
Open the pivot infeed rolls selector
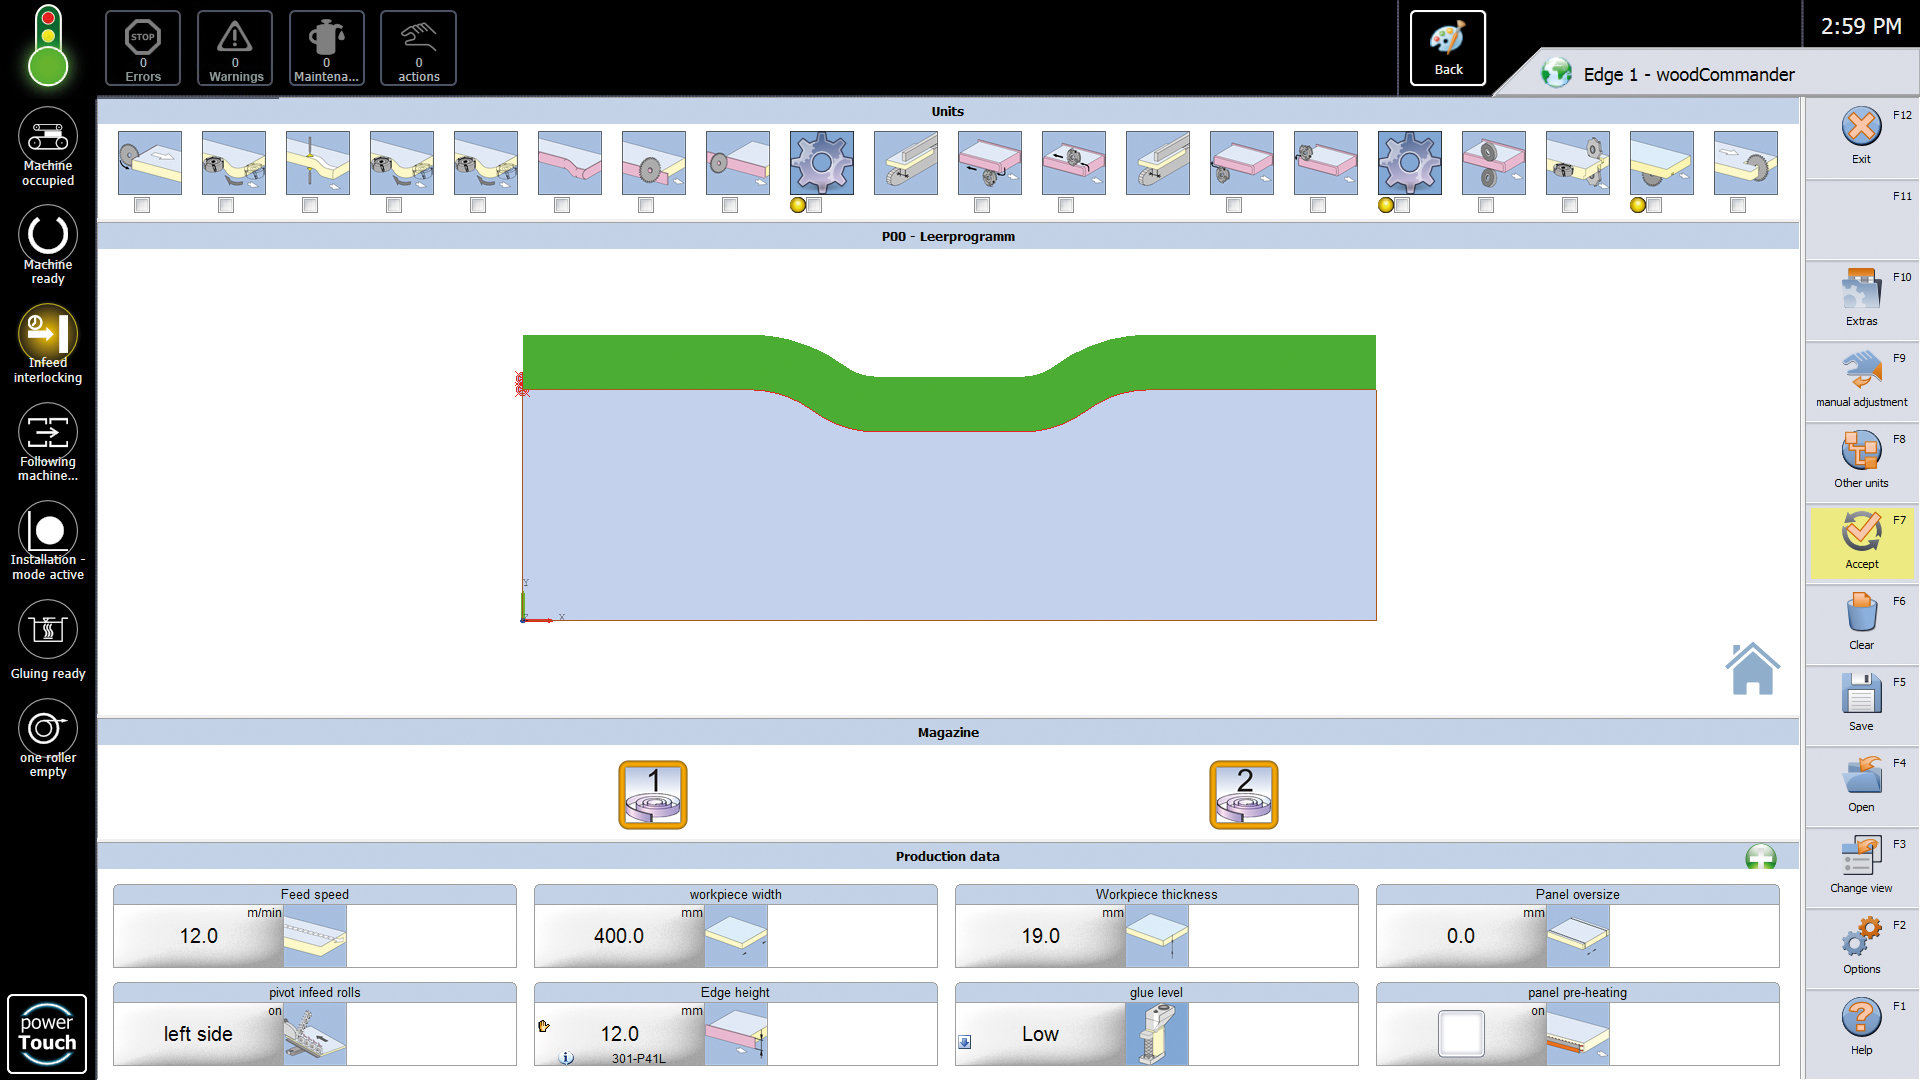(198, 1034)
